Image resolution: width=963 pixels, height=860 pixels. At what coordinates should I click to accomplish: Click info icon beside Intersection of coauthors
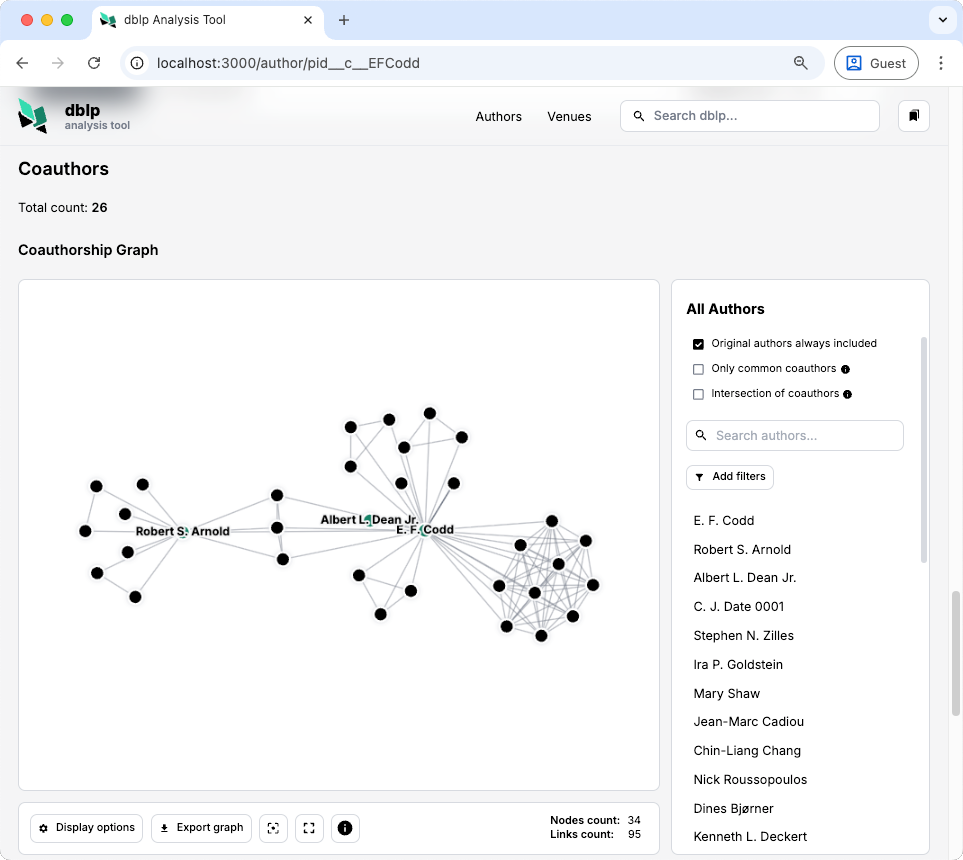[848, 394]
